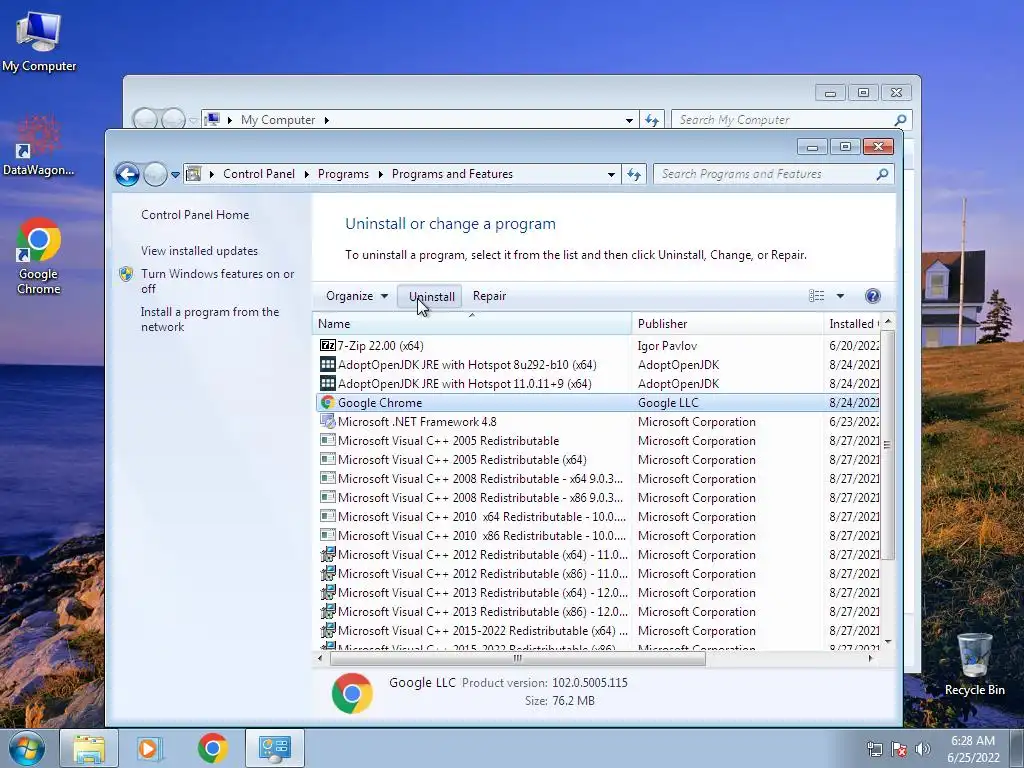Click the .NET Framework 4.8 row icon
This screenshot has height=768, width=1024.
coord(327,422)
